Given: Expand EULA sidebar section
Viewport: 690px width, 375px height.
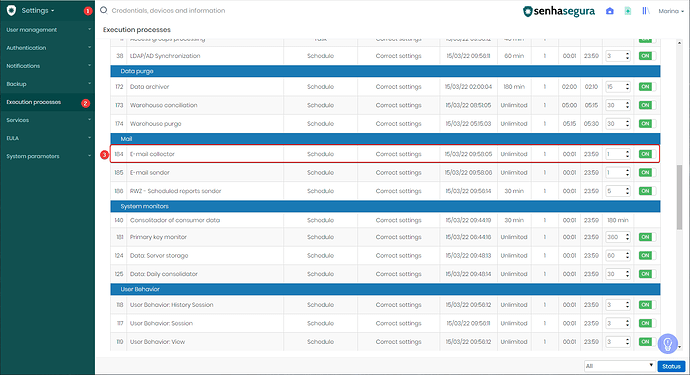Looking at the screenshot, I should 48,138.
